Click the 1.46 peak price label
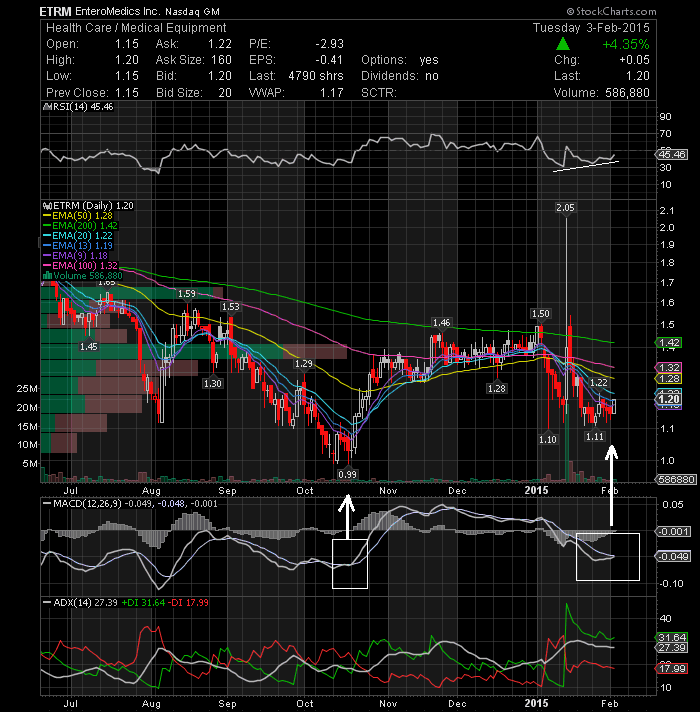Viewport: 700px width, 712px height. tap(441, 323)
